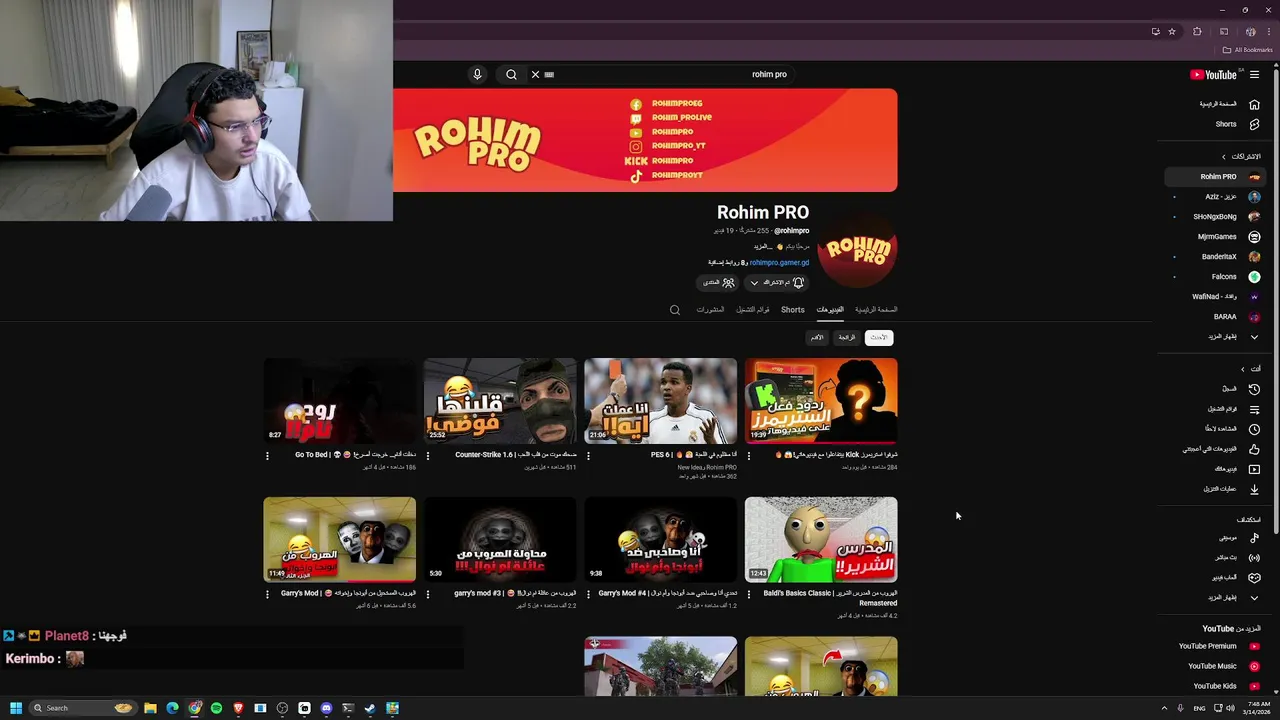Open the Kick streamers reaction video thumbnail
Viewport: 1280px width, 720px height.
click(821, 401)
